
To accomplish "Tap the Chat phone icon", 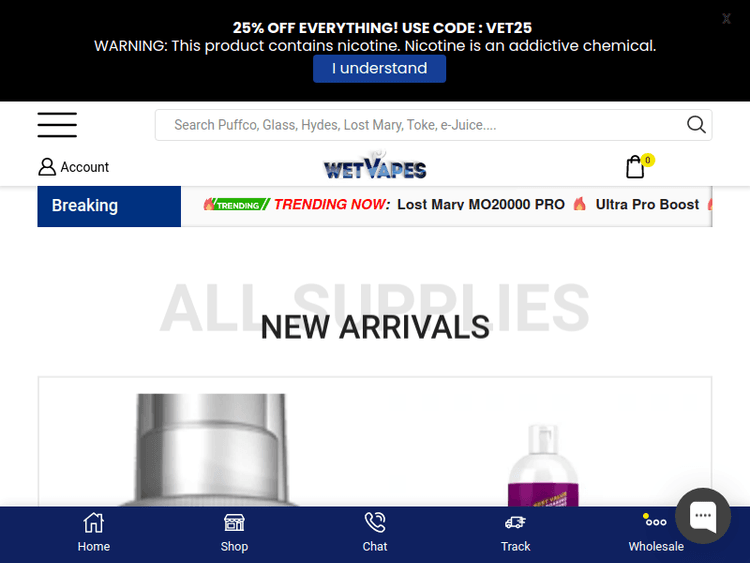I will click(375, 522).
